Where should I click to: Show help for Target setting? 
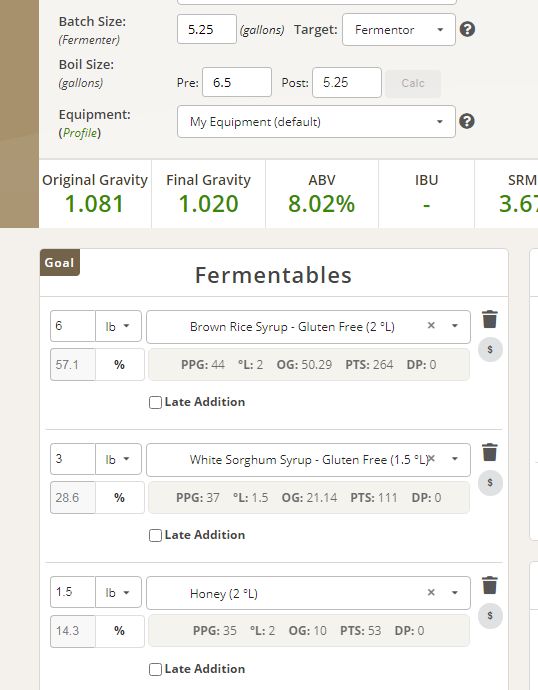click(x=467, y=29)
